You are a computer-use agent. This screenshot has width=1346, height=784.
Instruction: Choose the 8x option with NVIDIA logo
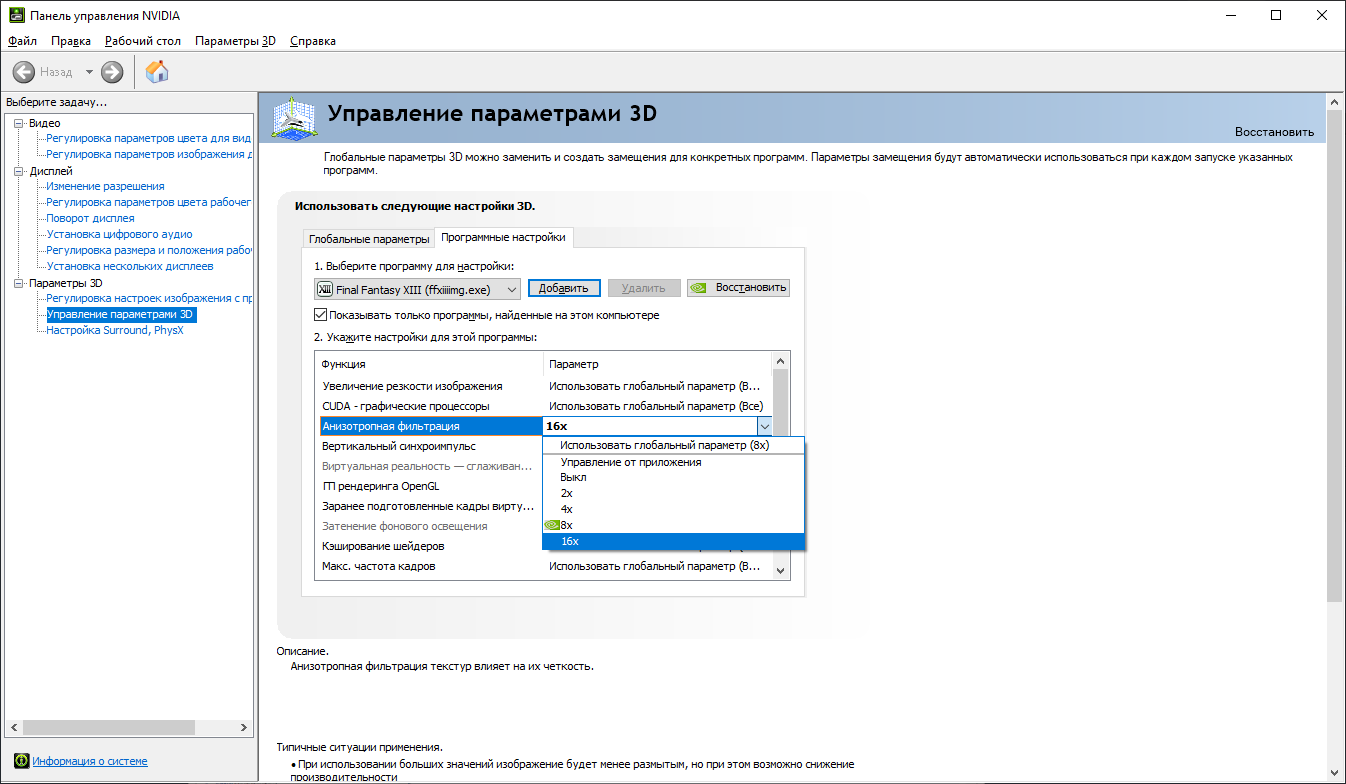[x=673, y=526]
